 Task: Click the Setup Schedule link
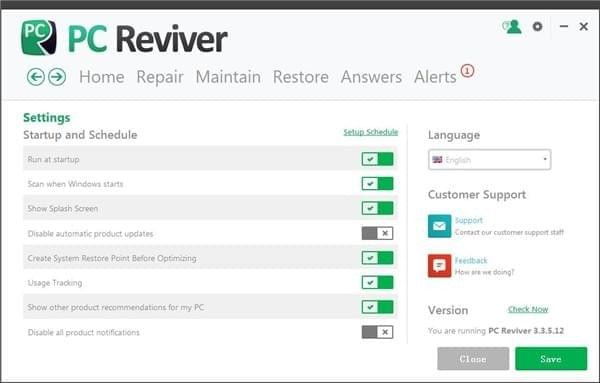tap(370, 132)
